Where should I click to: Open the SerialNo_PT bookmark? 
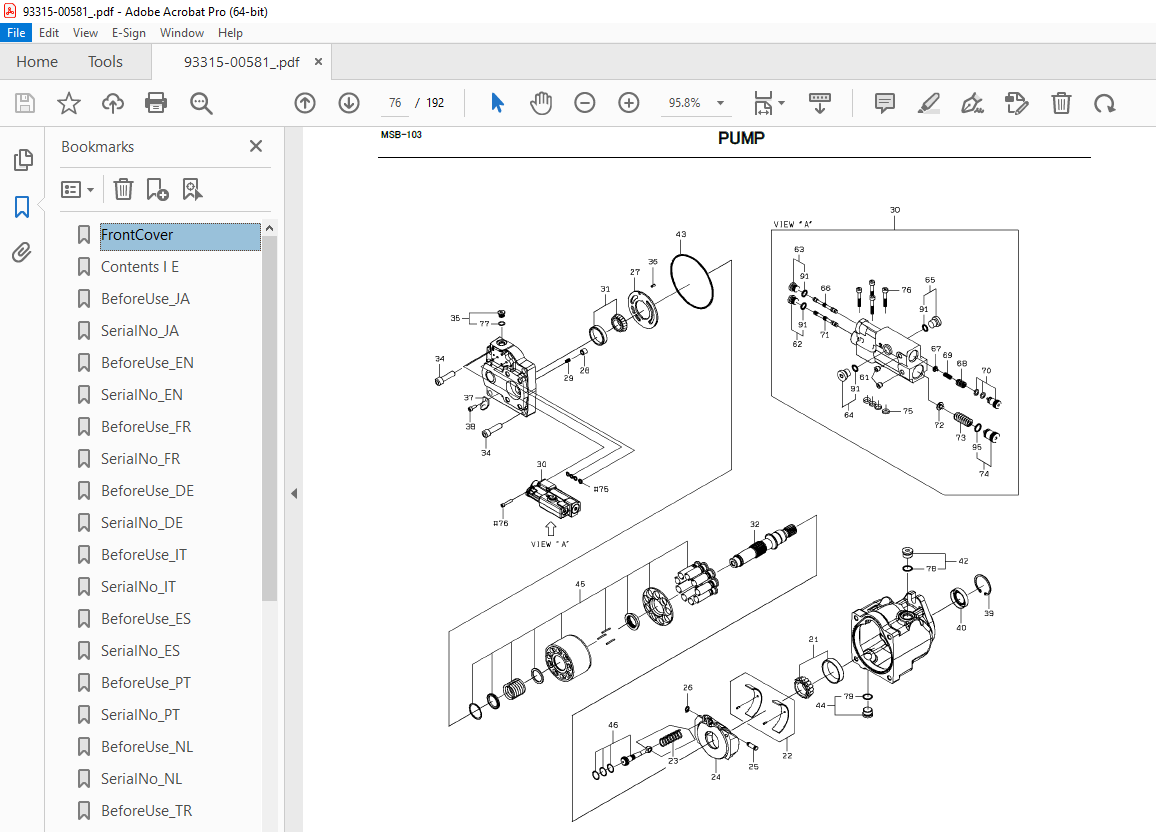pyautogui.click(x=140, y=715)
